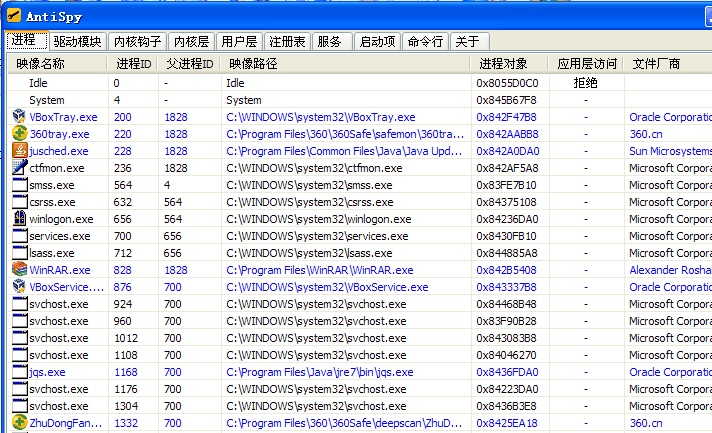Open the 内核钩子 tab
The width and height of the screenshot is (712, 433).
(137, 41)
